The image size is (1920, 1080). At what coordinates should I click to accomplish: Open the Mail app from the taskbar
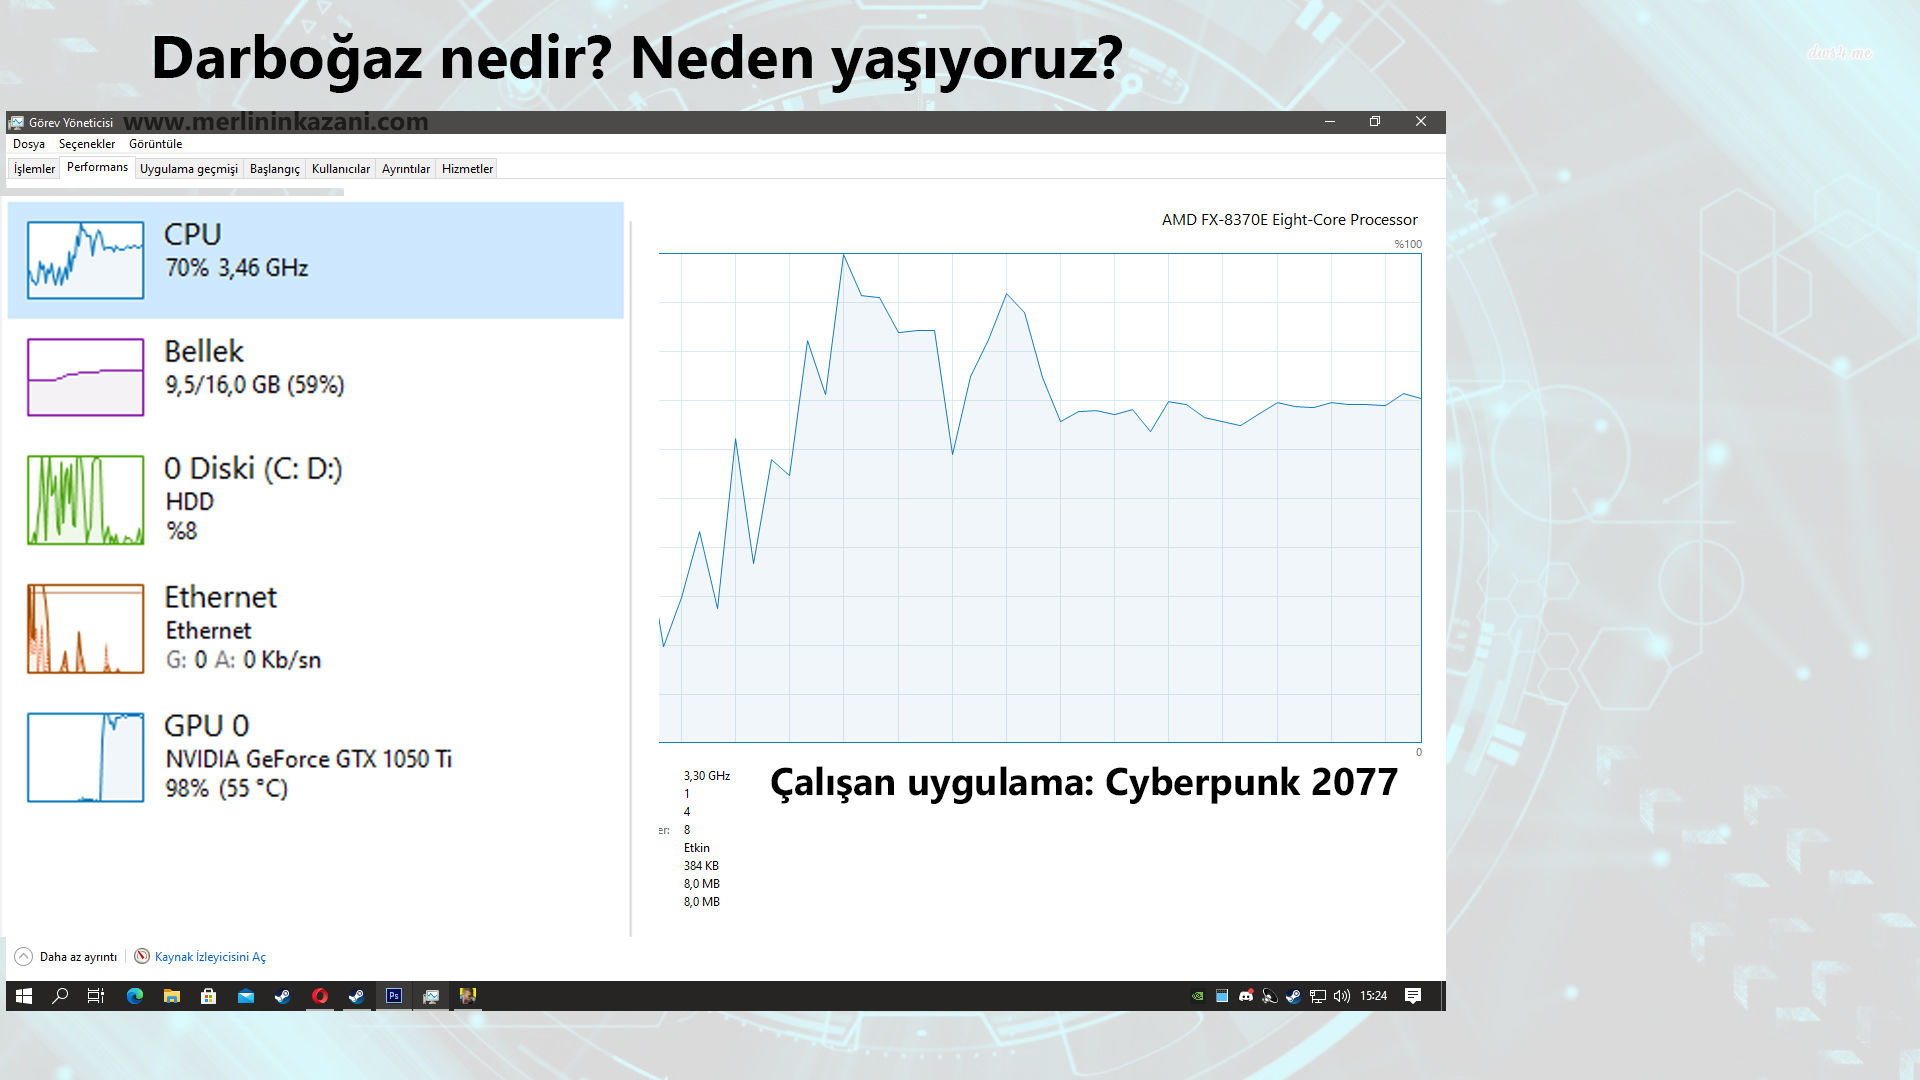click(x=246, y=996)
